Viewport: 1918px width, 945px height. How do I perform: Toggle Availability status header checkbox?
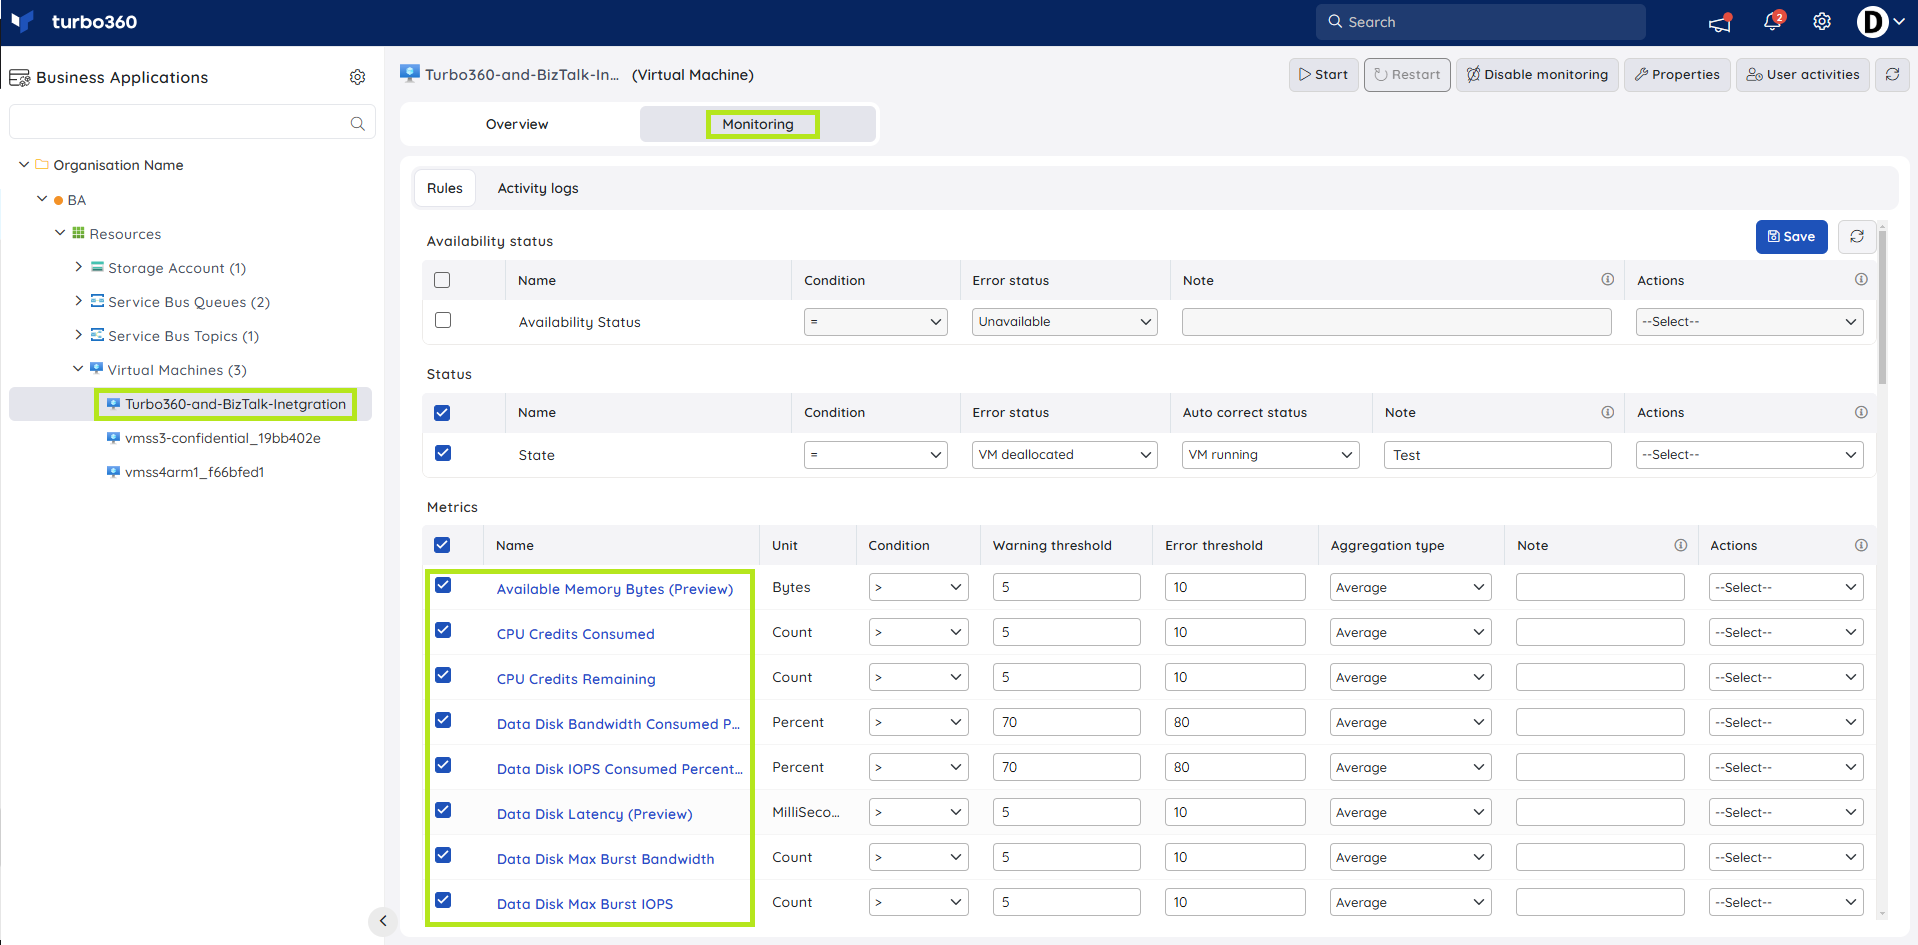442,280
